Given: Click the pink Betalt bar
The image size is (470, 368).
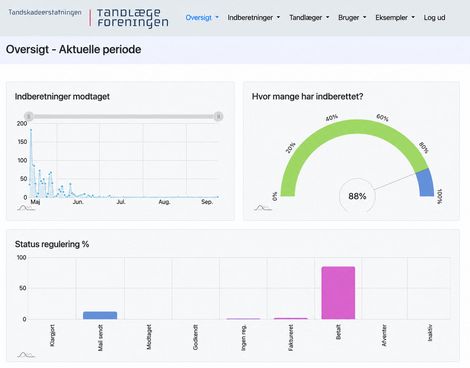Looking at the screenshot, I should click(x=338, y=293).
